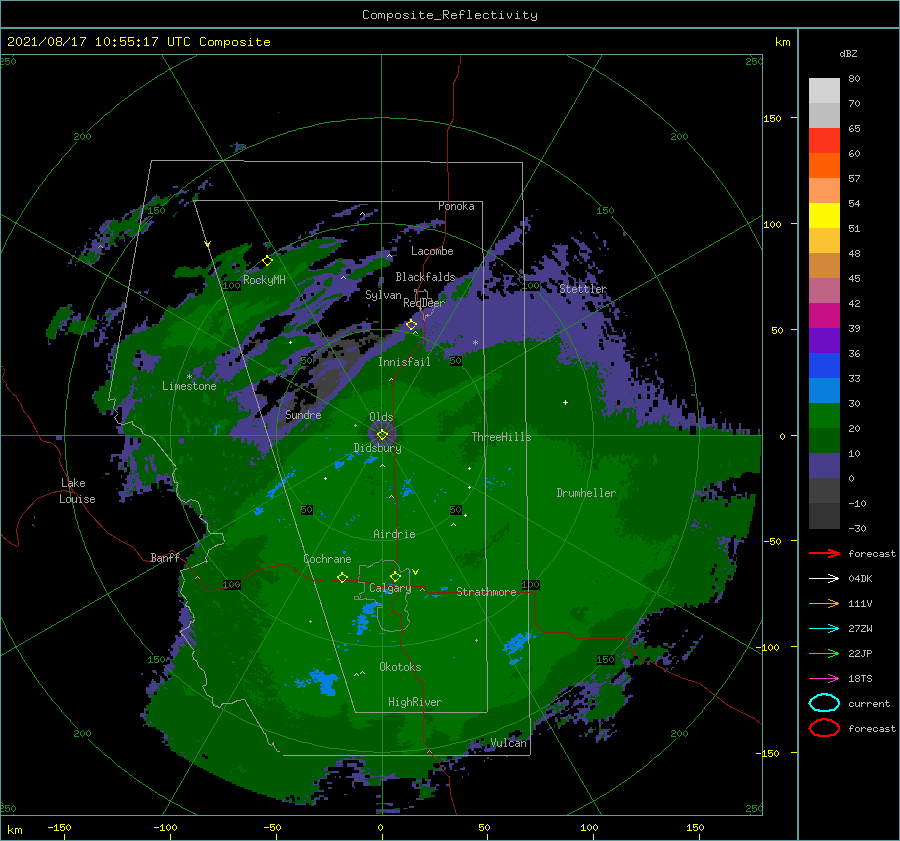Screen dimensions: 900x841
Task: Click the Composite_Reflectivity title text
Action: coord(450,15)
